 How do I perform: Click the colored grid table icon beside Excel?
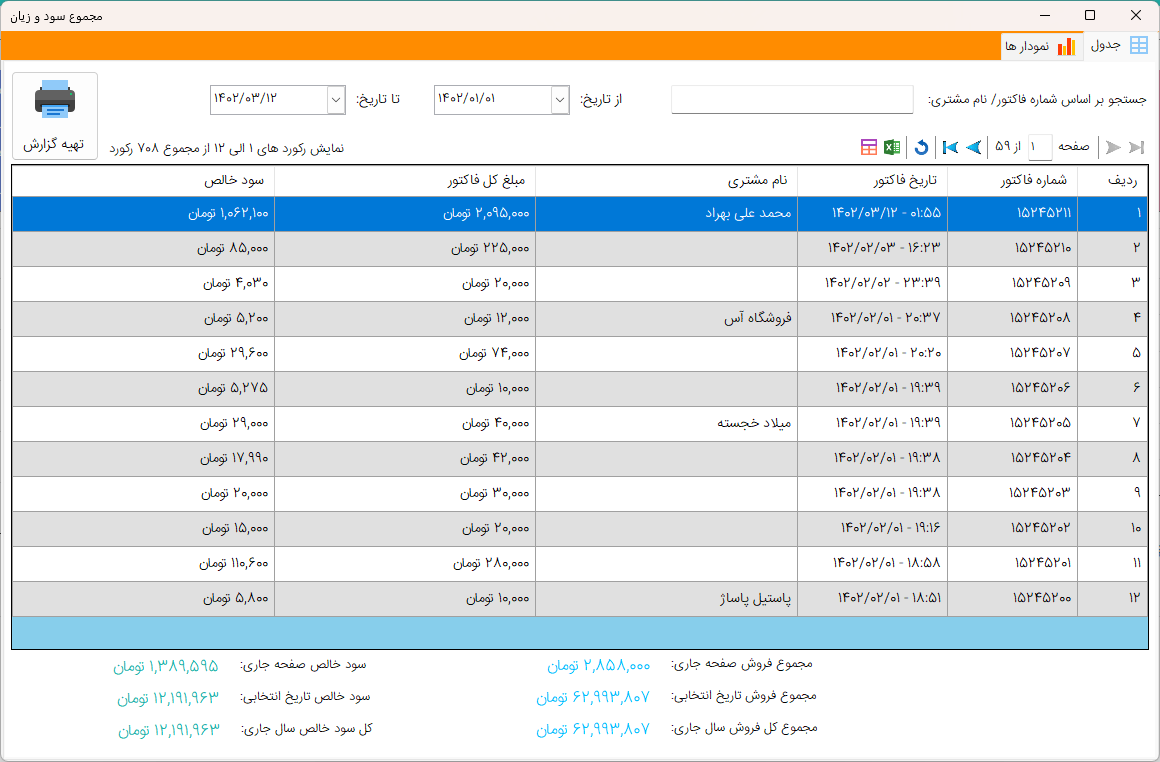(x=869, y=147)
